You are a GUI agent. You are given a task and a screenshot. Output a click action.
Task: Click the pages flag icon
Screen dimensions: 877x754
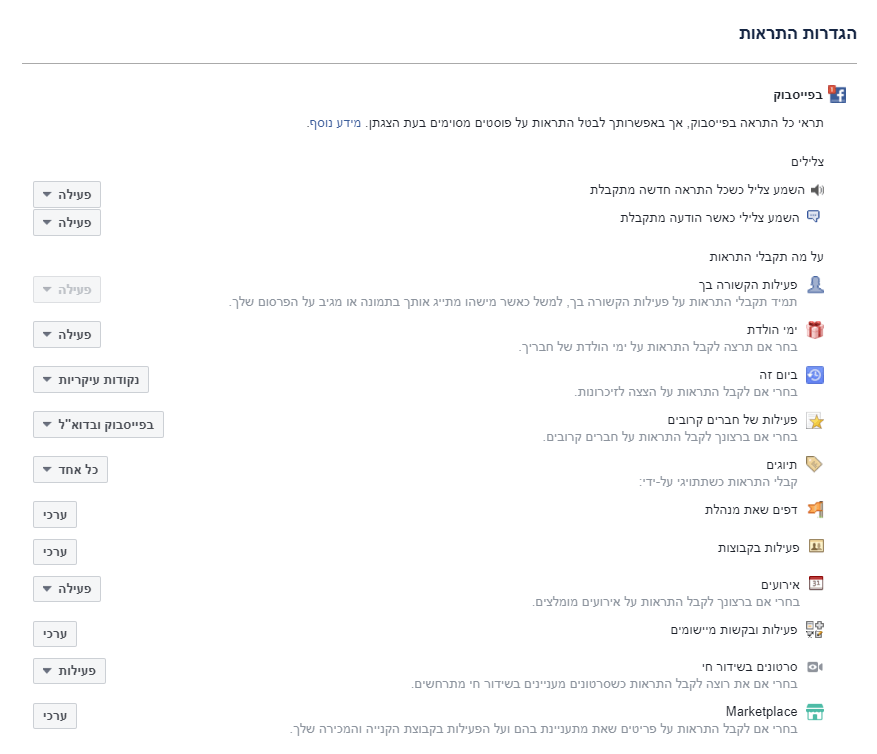point(815,509)
